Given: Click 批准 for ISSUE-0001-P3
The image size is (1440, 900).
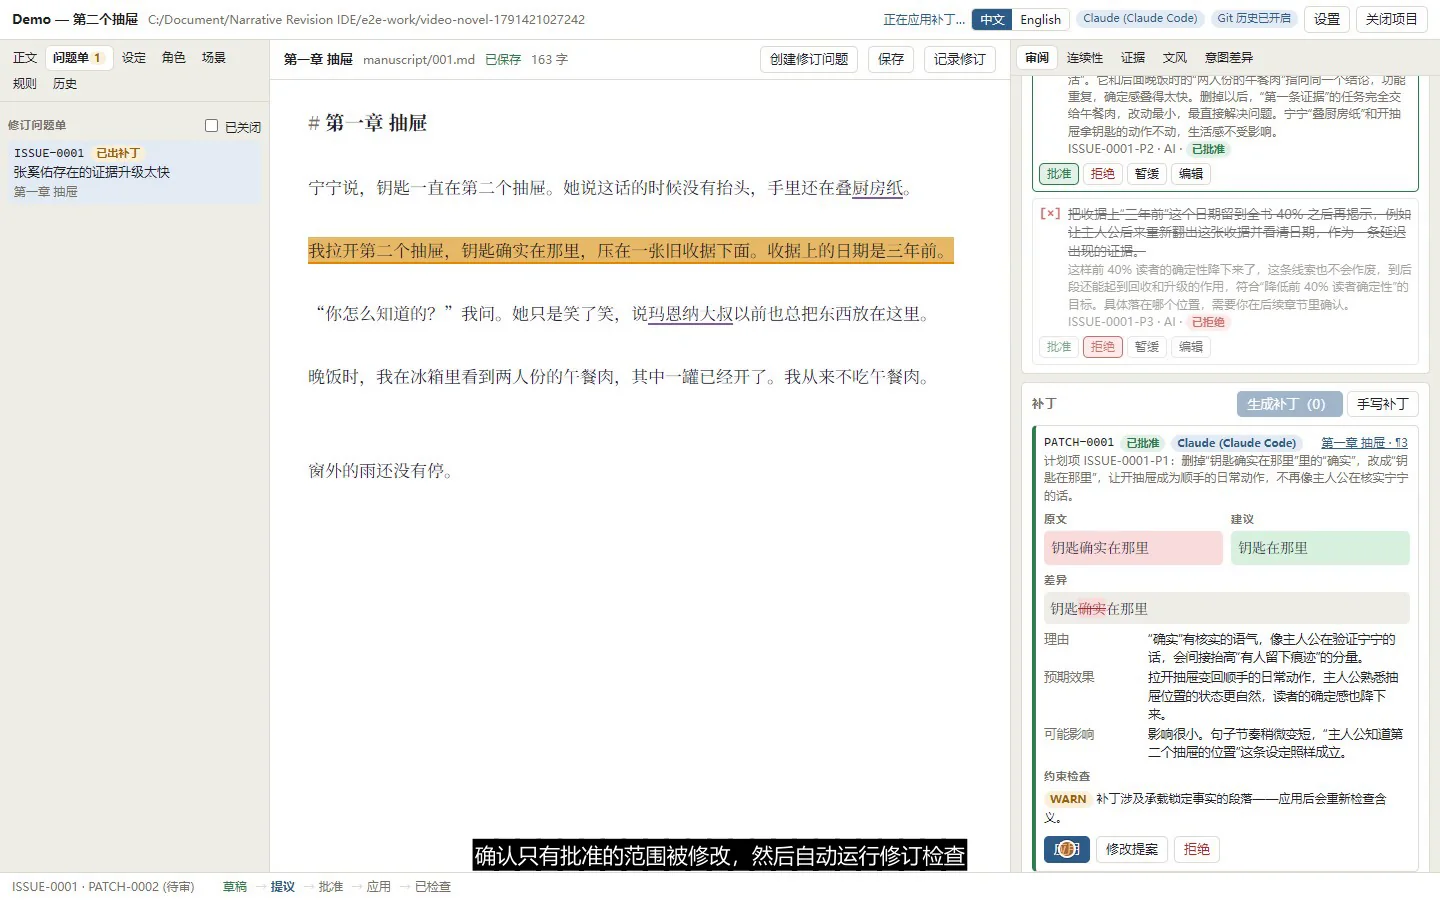Looking at the screenshot, I should [1059, 347].
